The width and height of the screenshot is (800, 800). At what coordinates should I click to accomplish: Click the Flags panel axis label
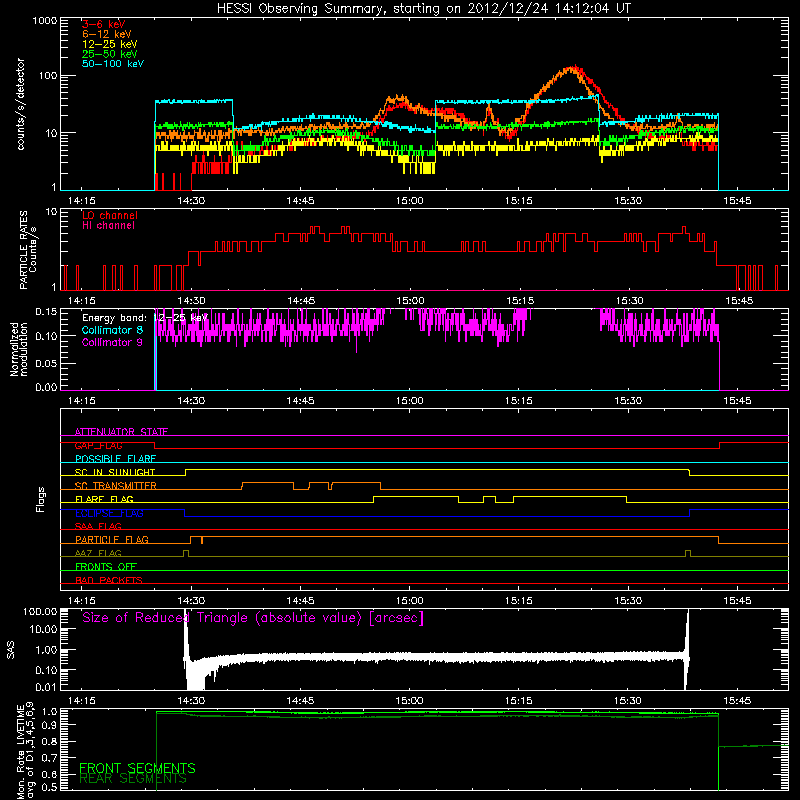point(40,499)
